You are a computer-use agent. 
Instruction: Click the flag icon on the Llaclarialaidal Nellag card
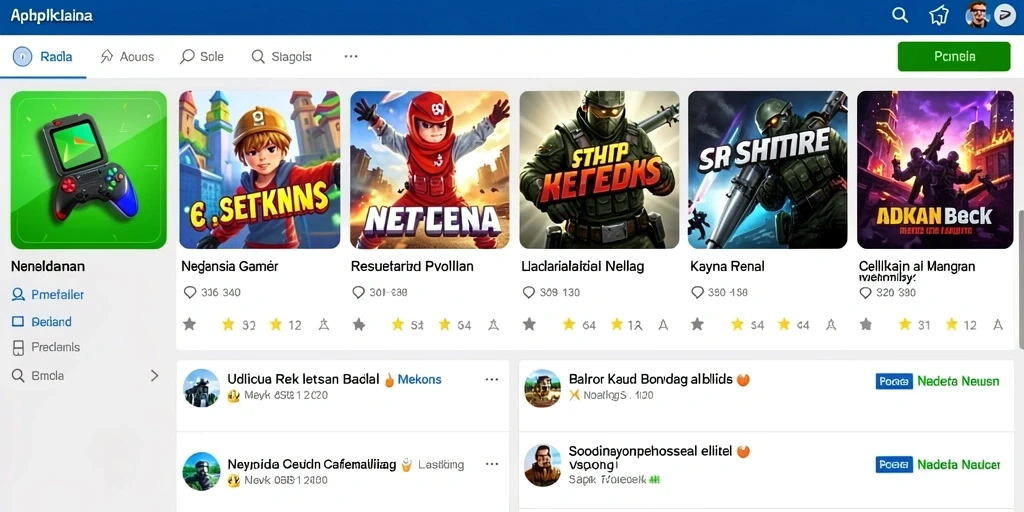coord(663,324)
